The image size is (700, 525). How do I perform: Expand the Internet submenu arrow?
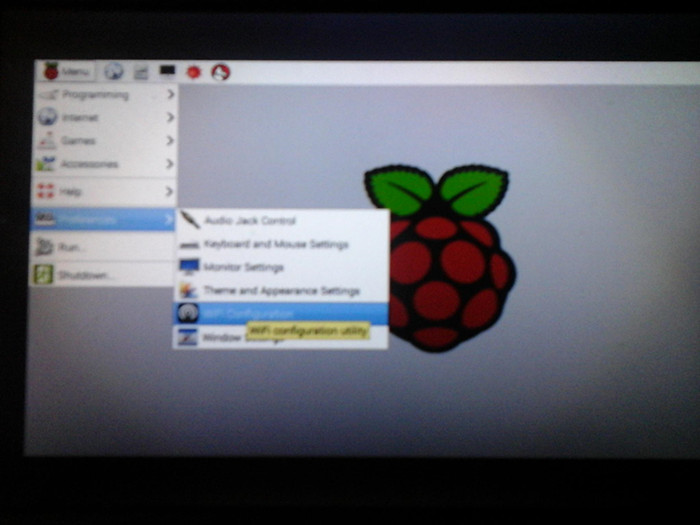(170, 117)
